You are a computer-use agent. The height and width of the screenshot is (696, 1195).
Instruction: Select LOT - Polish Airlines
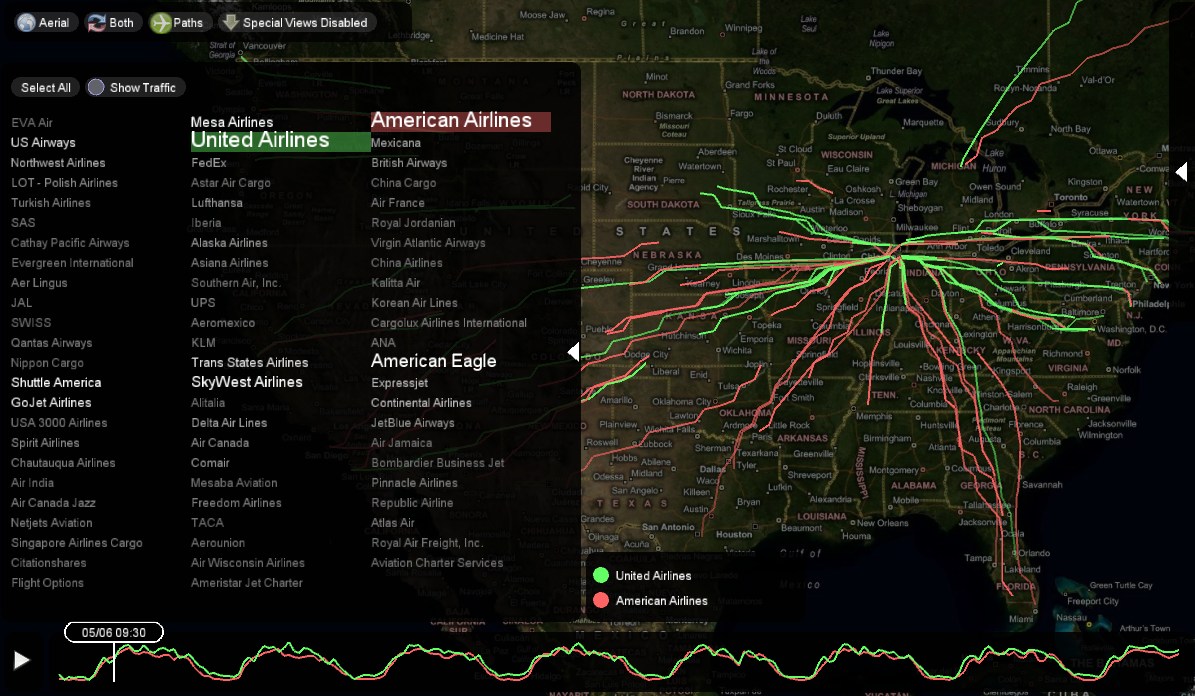pyautogui.click(x=64, y=183)
